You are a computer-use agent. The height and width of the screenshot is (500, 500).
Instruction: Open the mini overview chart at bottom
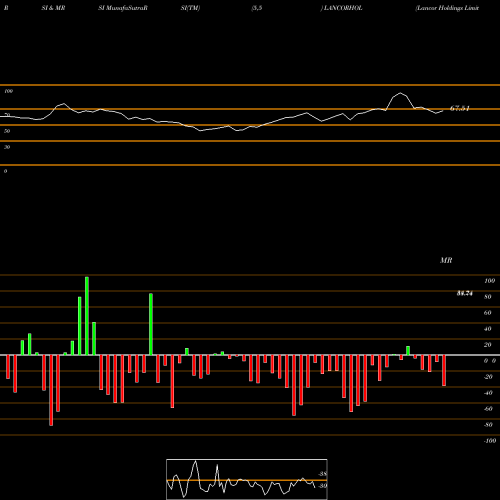(247, 479)
